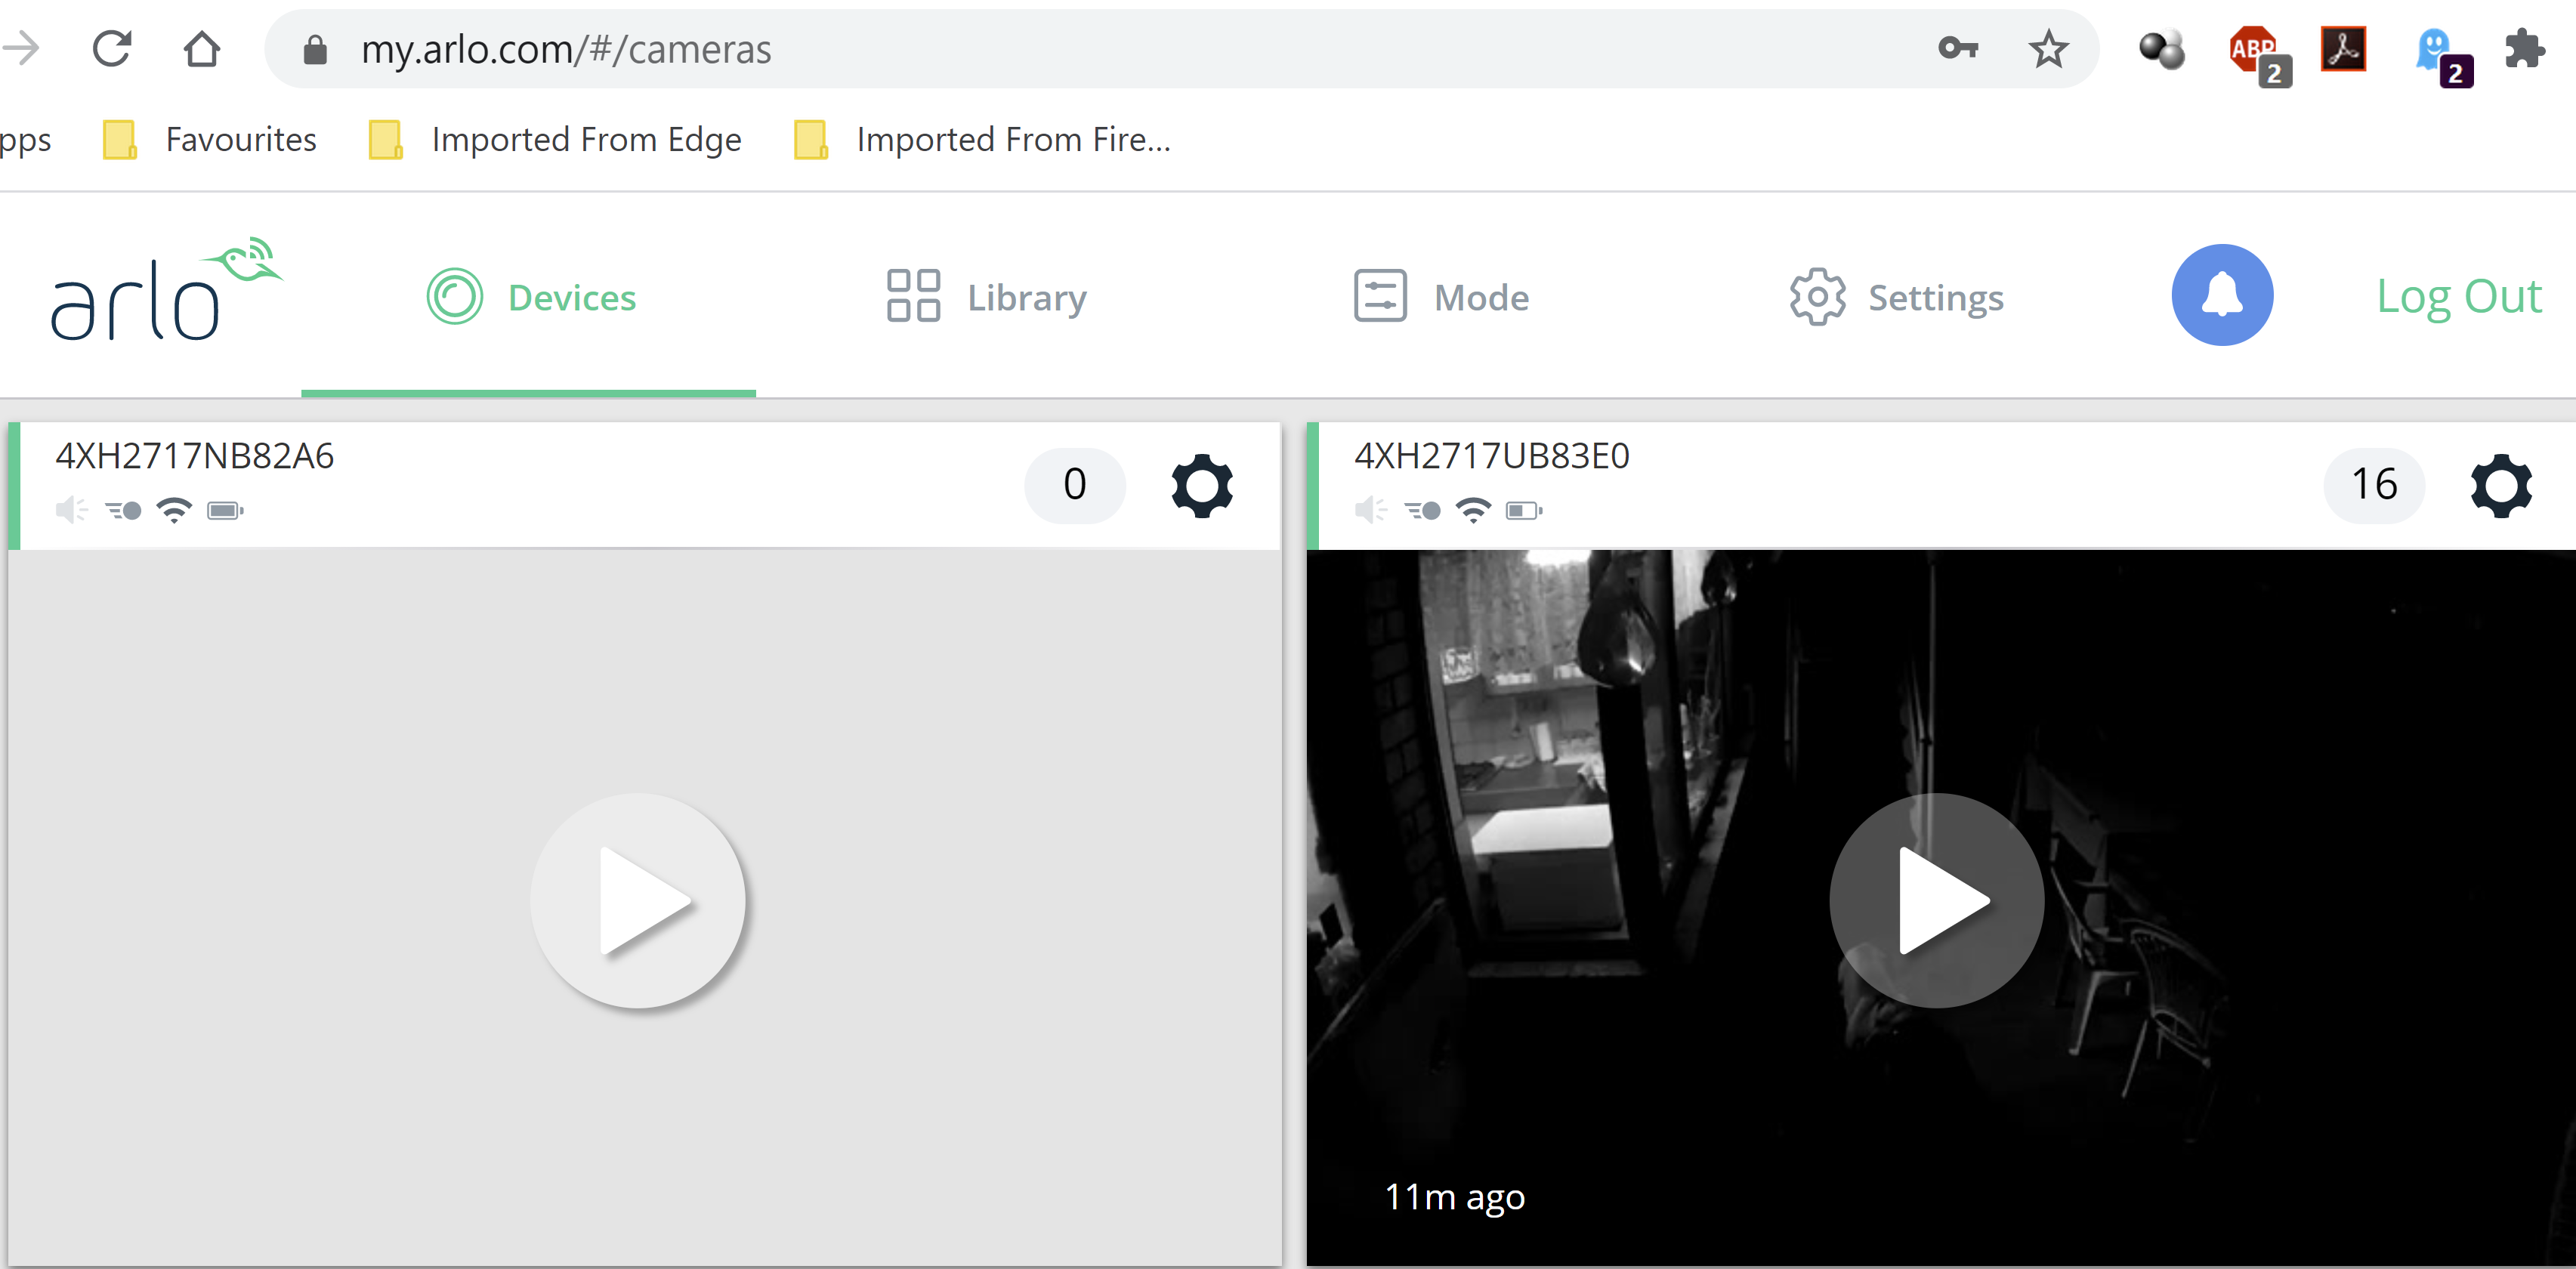Click the browser address bar URL
The width and height of the screenshot is (2576, 1269).
point(566,49)
